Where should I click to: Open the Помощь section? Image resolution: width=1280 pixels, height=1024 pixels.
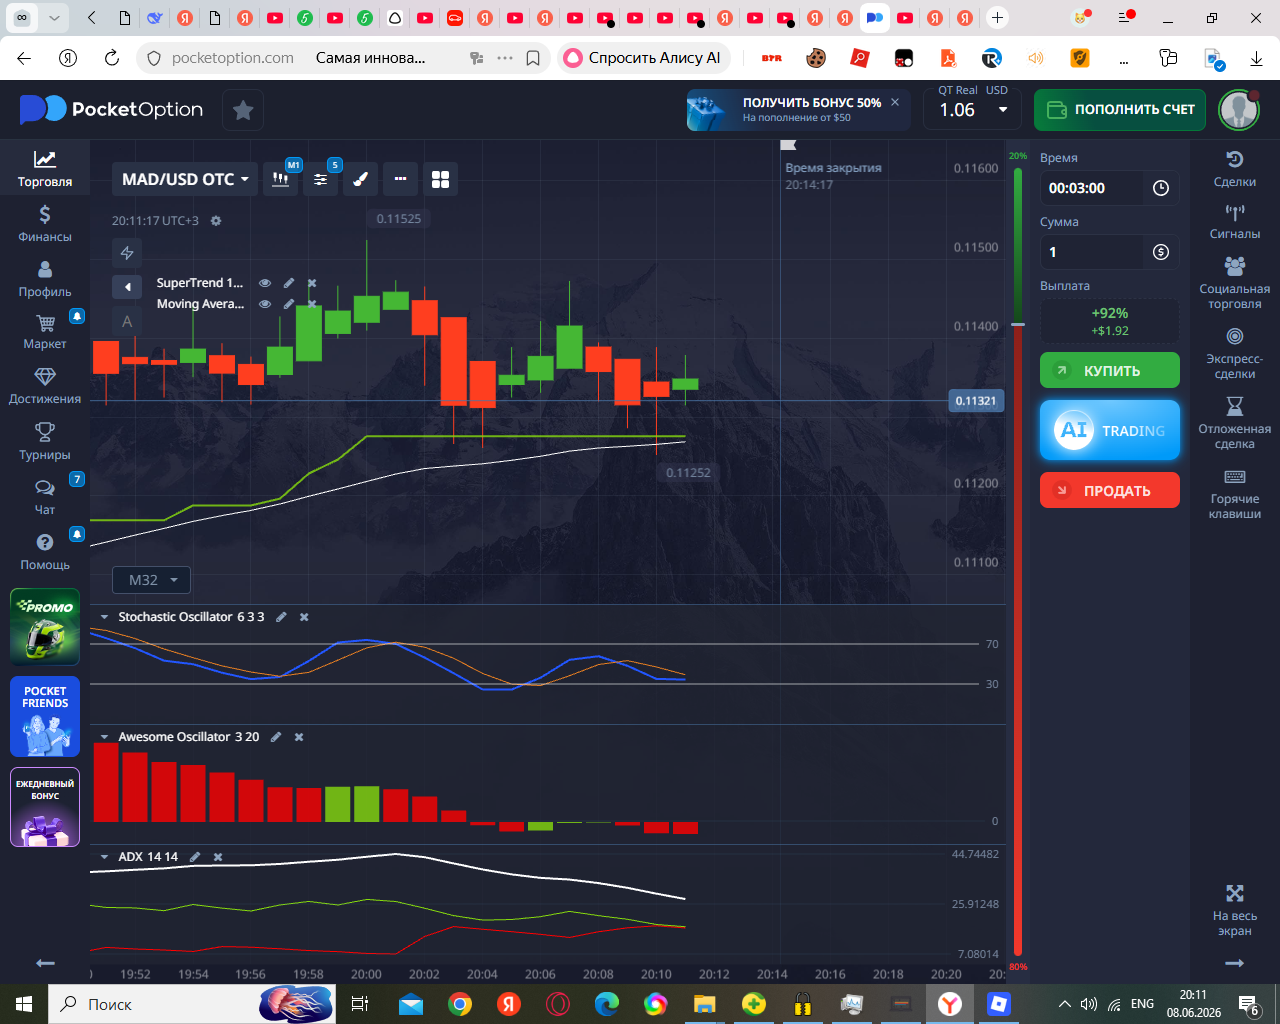[x=45, y=552]
